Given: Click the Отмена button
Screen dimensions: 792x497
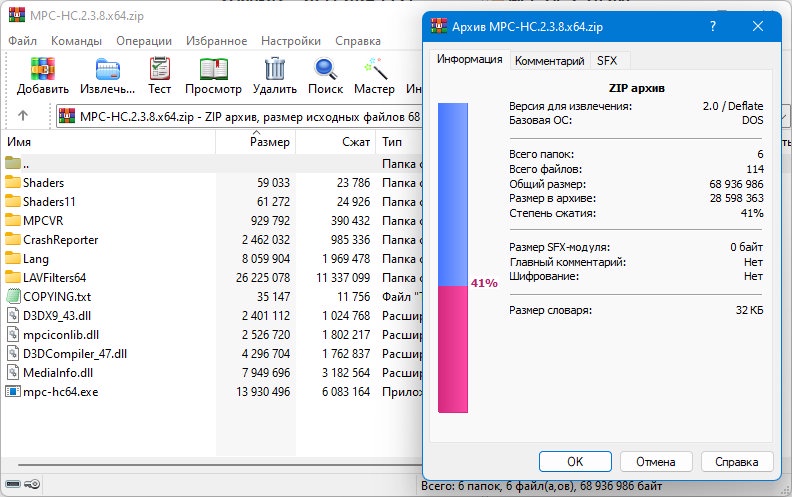Looking at the screenshot, I should click(x=656, y=462).
